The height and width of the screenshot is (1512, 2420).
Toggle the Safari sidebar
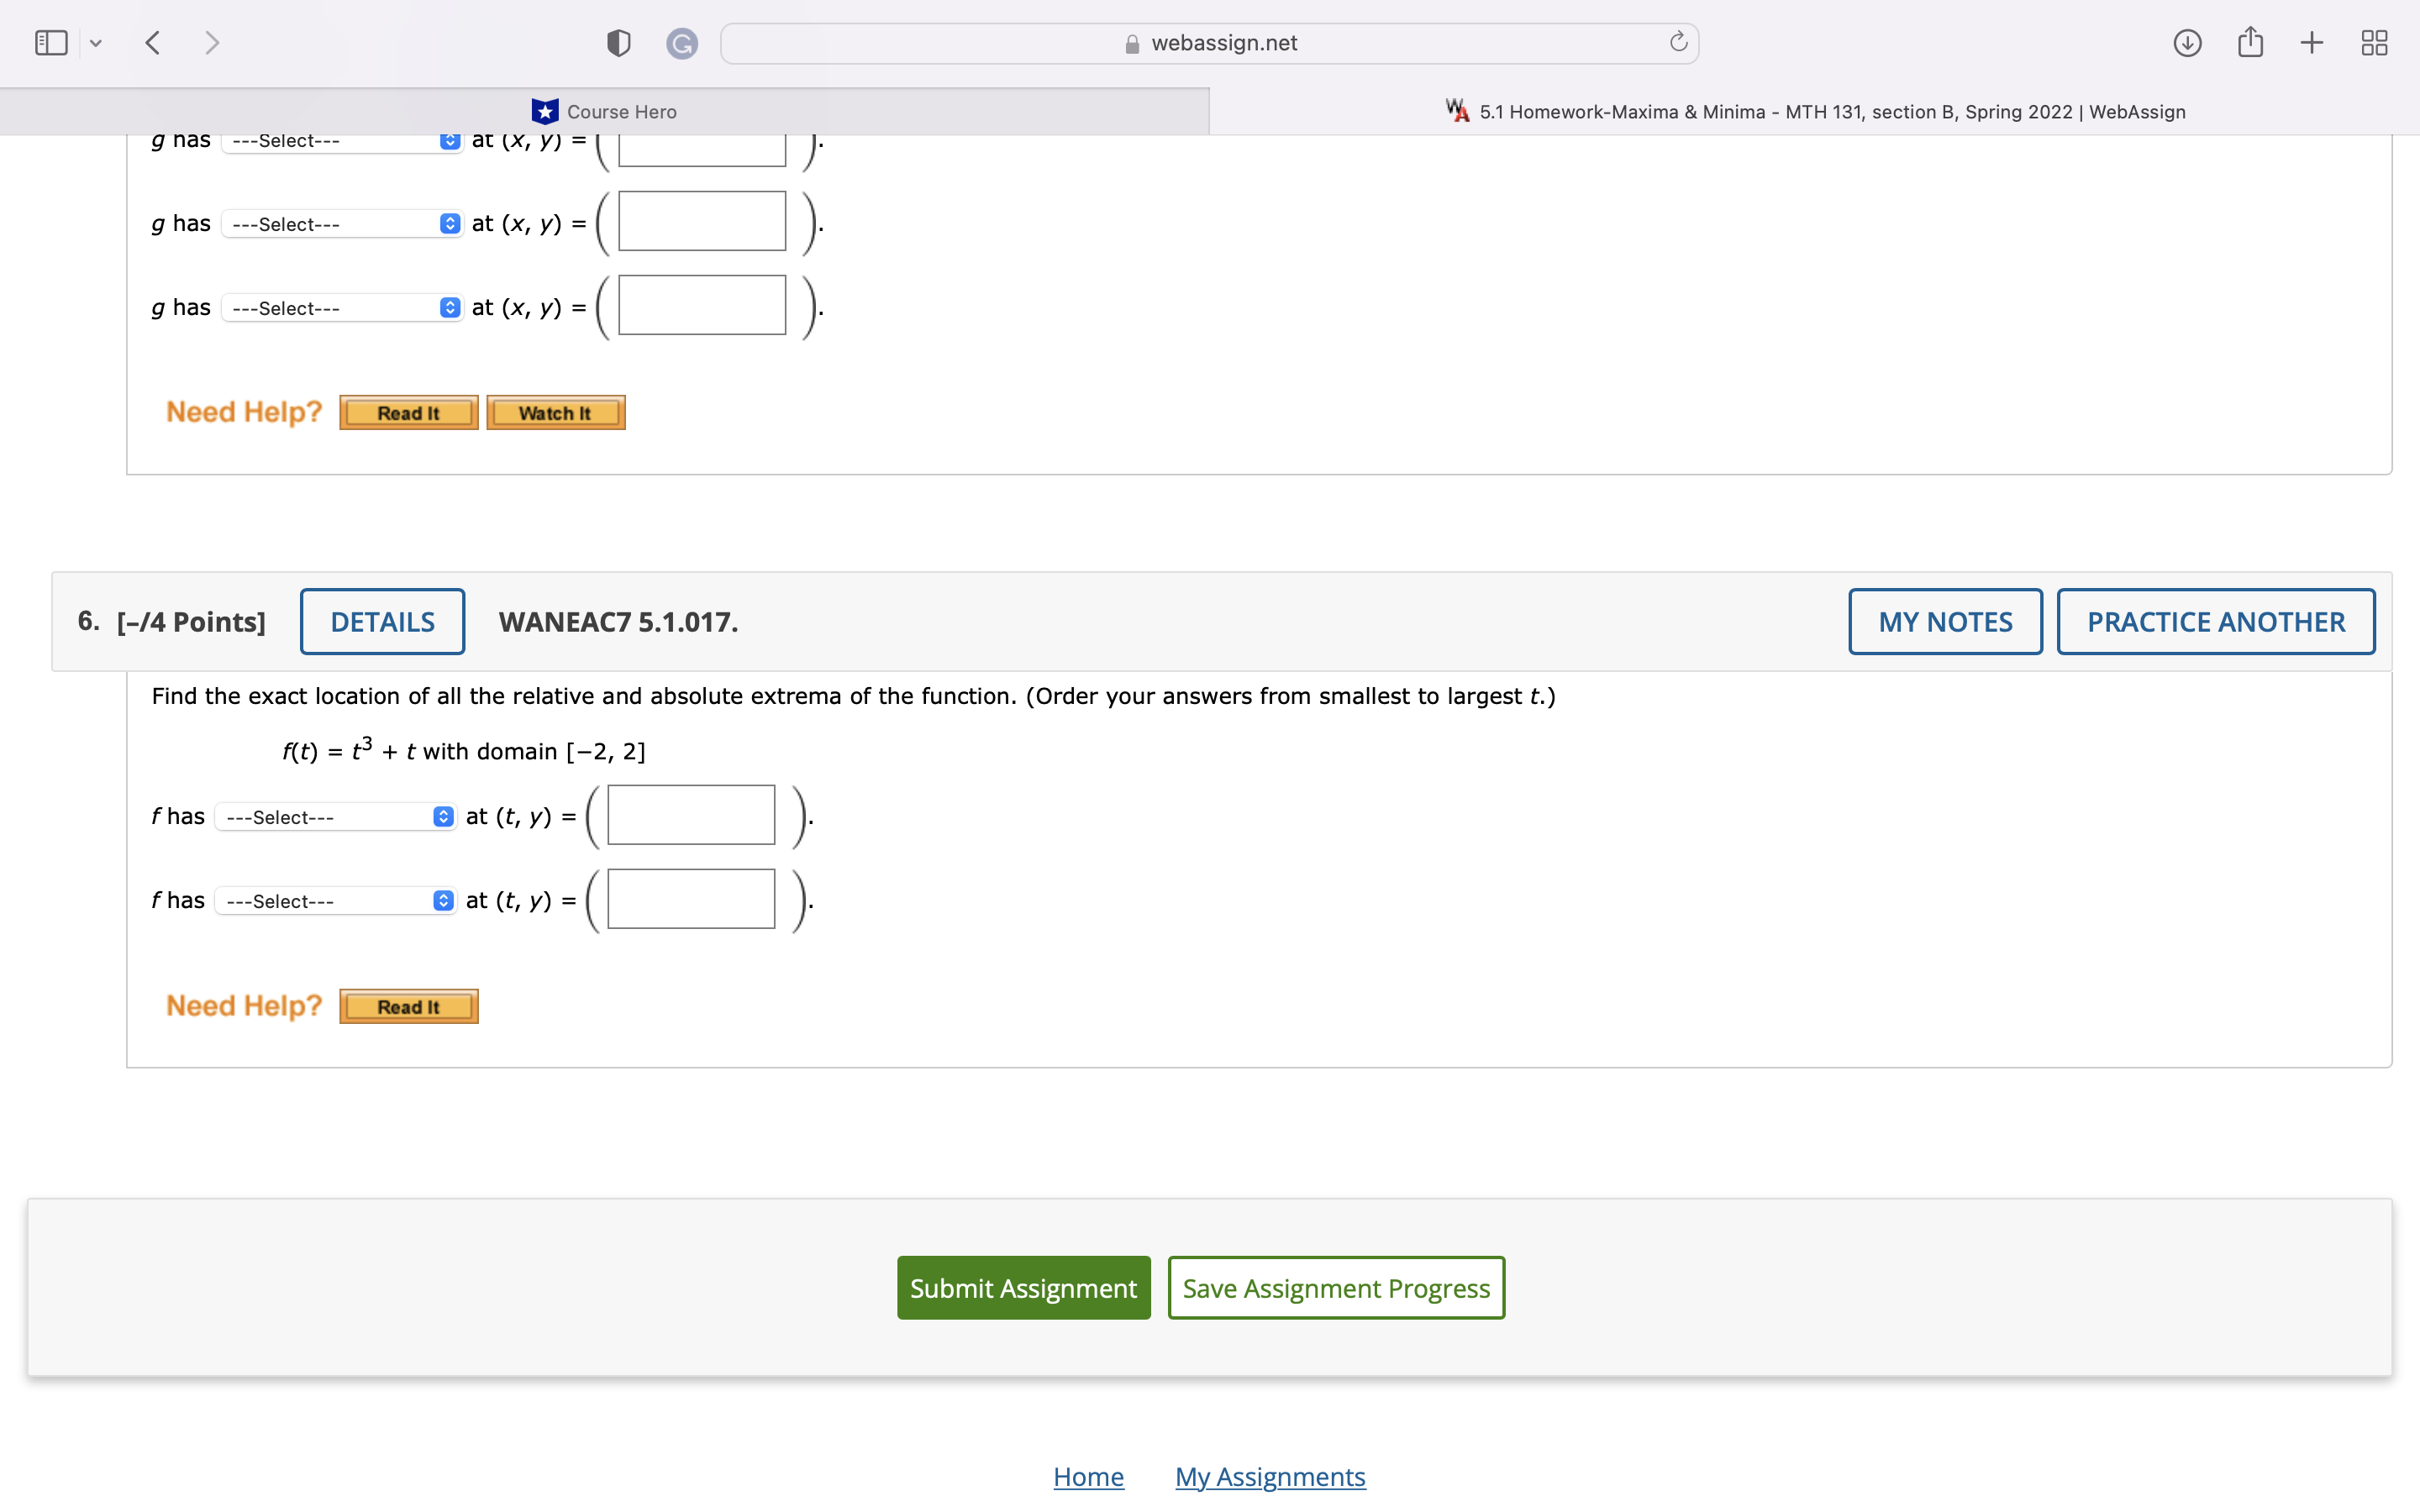(50, 42)
